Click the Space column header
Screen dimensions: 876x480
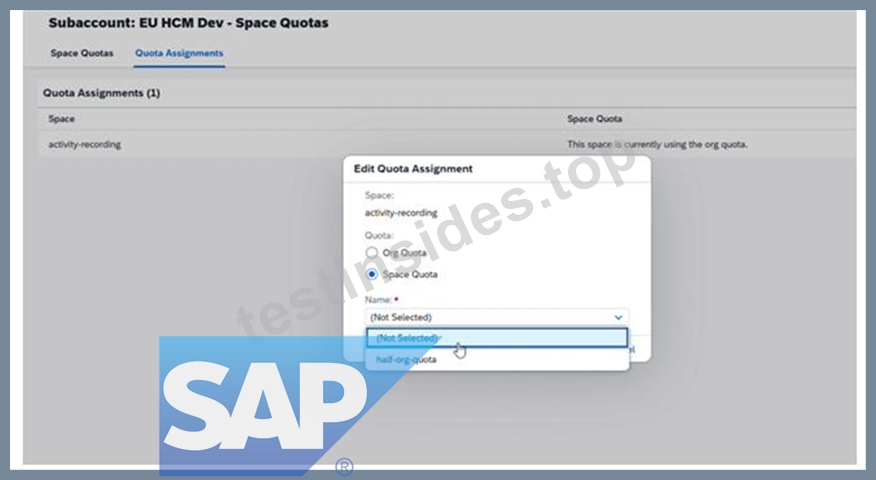(61, 118)
